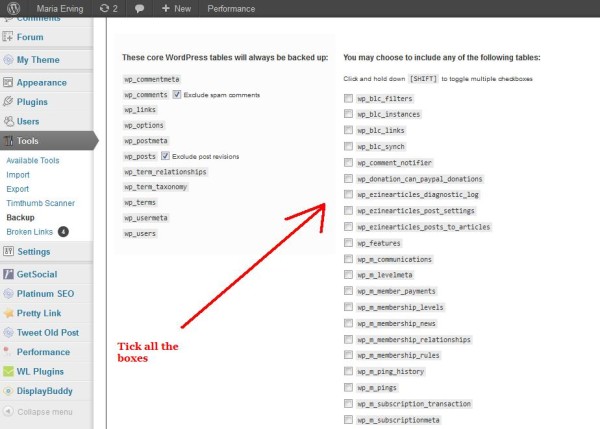
Task: Tick the wp_m_membership_news checkbox
Action: [348, 323]
